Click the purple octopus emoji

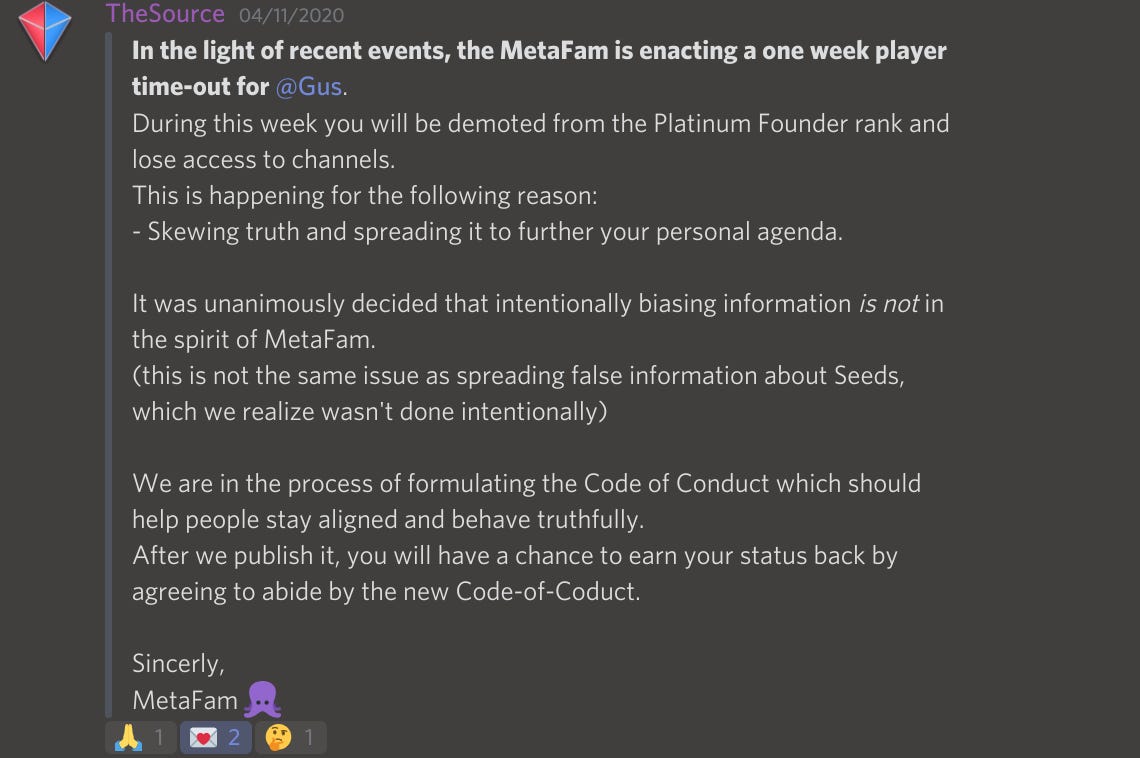262,699
